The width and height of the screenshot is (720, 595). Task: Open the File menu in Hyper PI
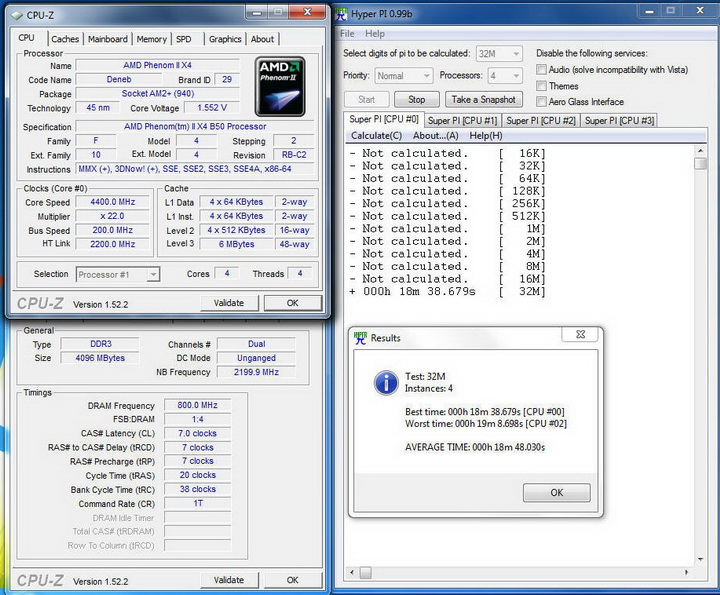(x=347, y=34)
